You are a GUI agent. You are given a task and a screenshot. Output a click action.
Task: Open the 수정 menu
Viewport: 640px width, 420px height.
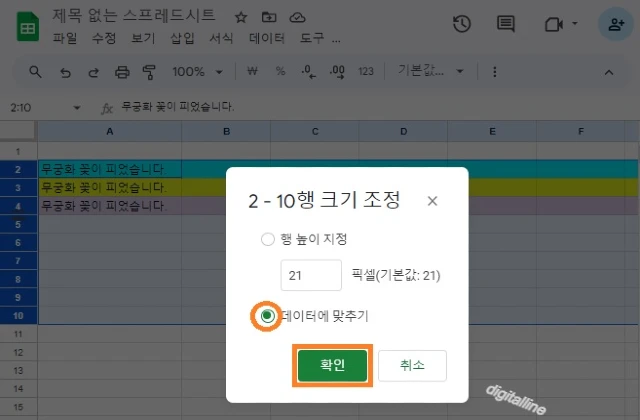coord(104,38)
